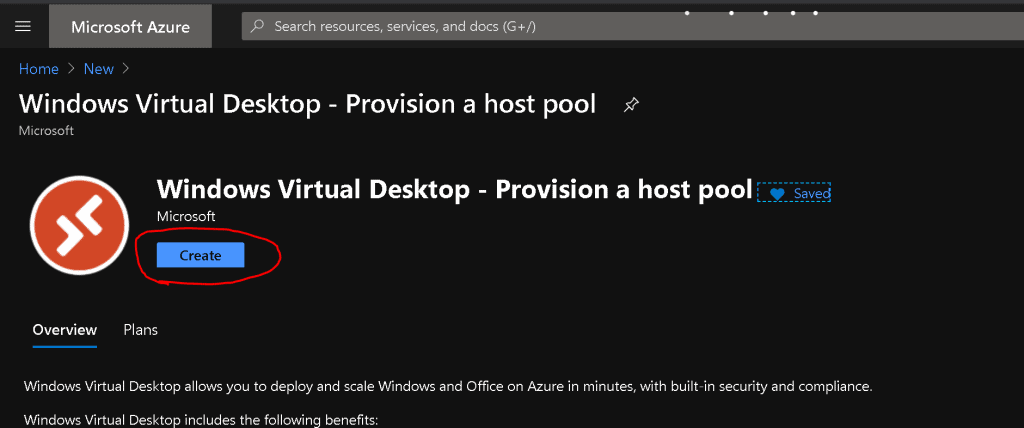Viewport: 1024px width, 428px height.
Task: Go to the Home breadcrumb
Action: (x=39, y=69)
